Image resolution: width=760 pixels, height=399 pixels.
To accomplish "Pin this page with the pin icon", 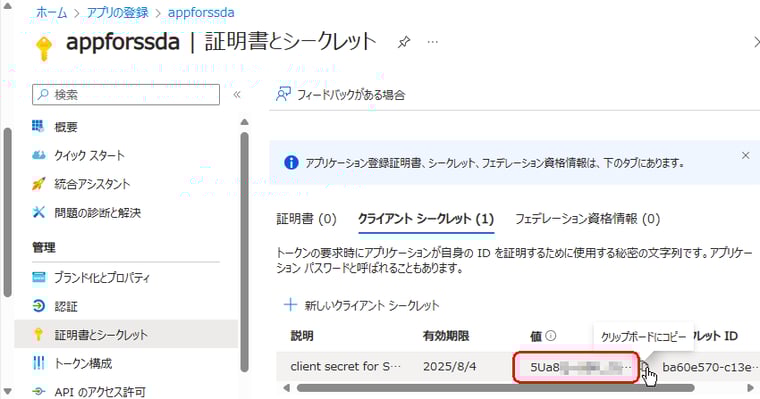I will coord(403,42).
